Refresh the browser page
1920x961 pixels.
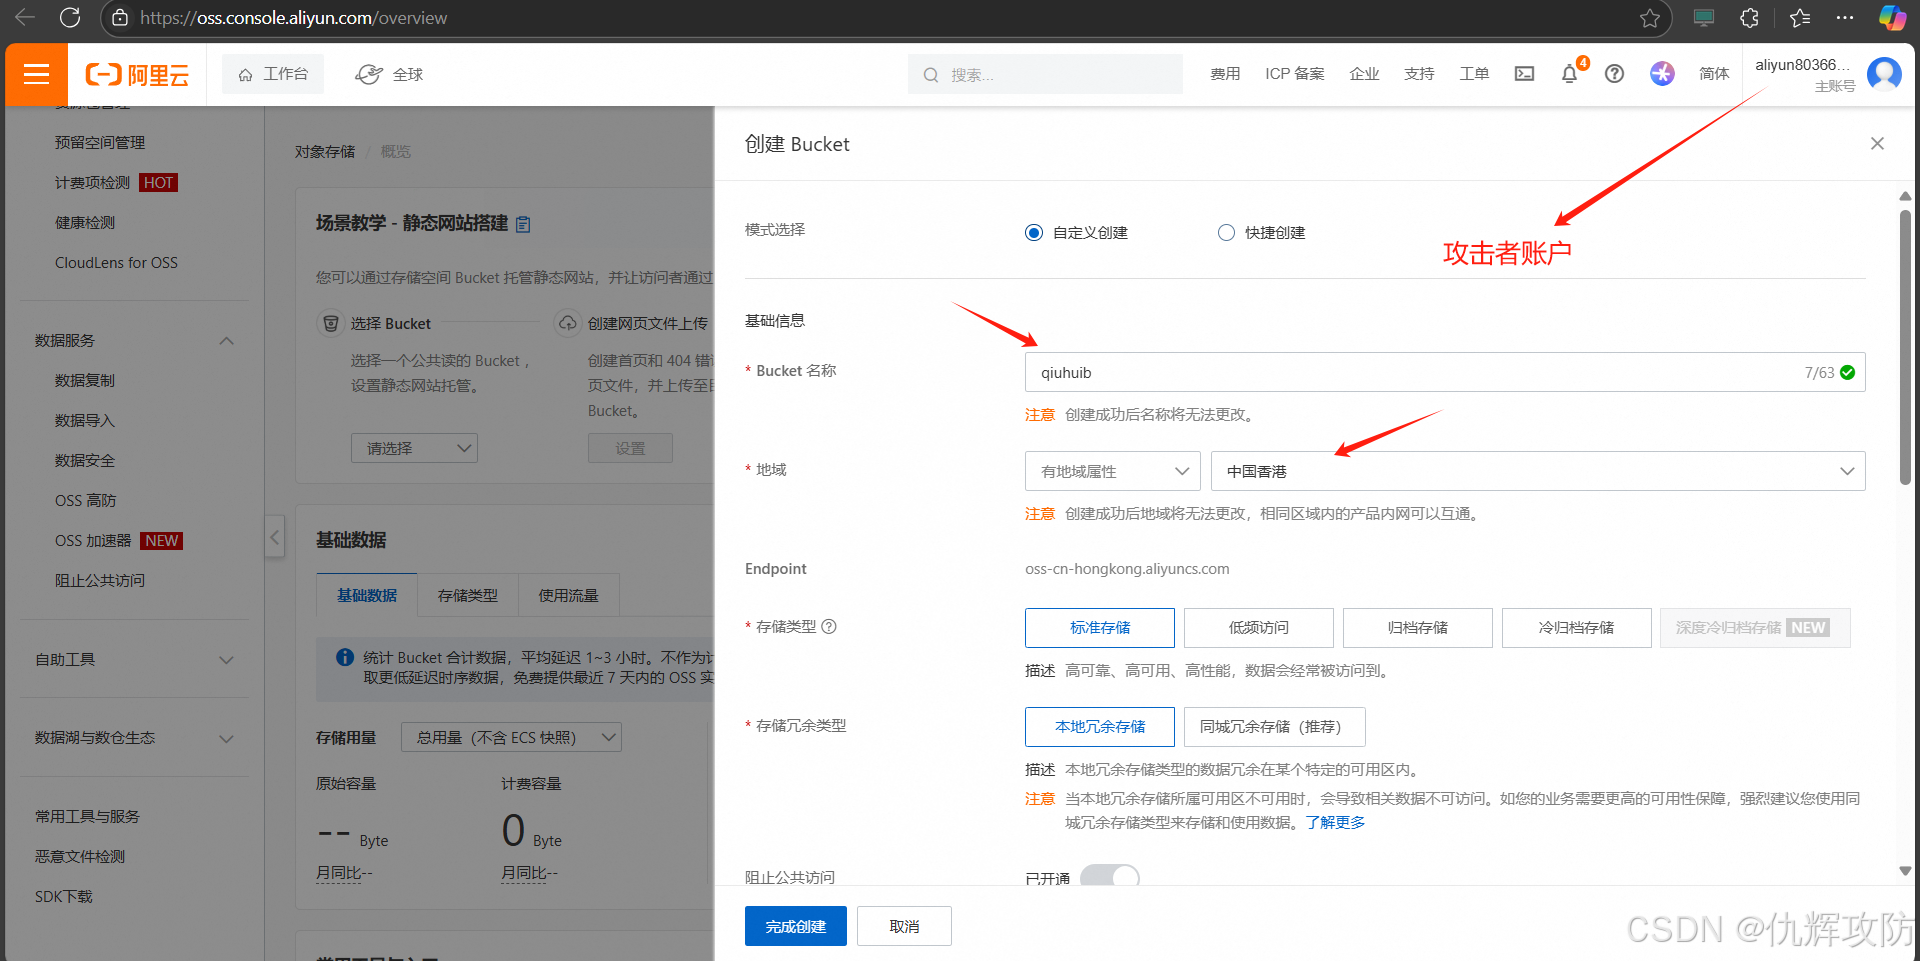(x=70, y=17)
